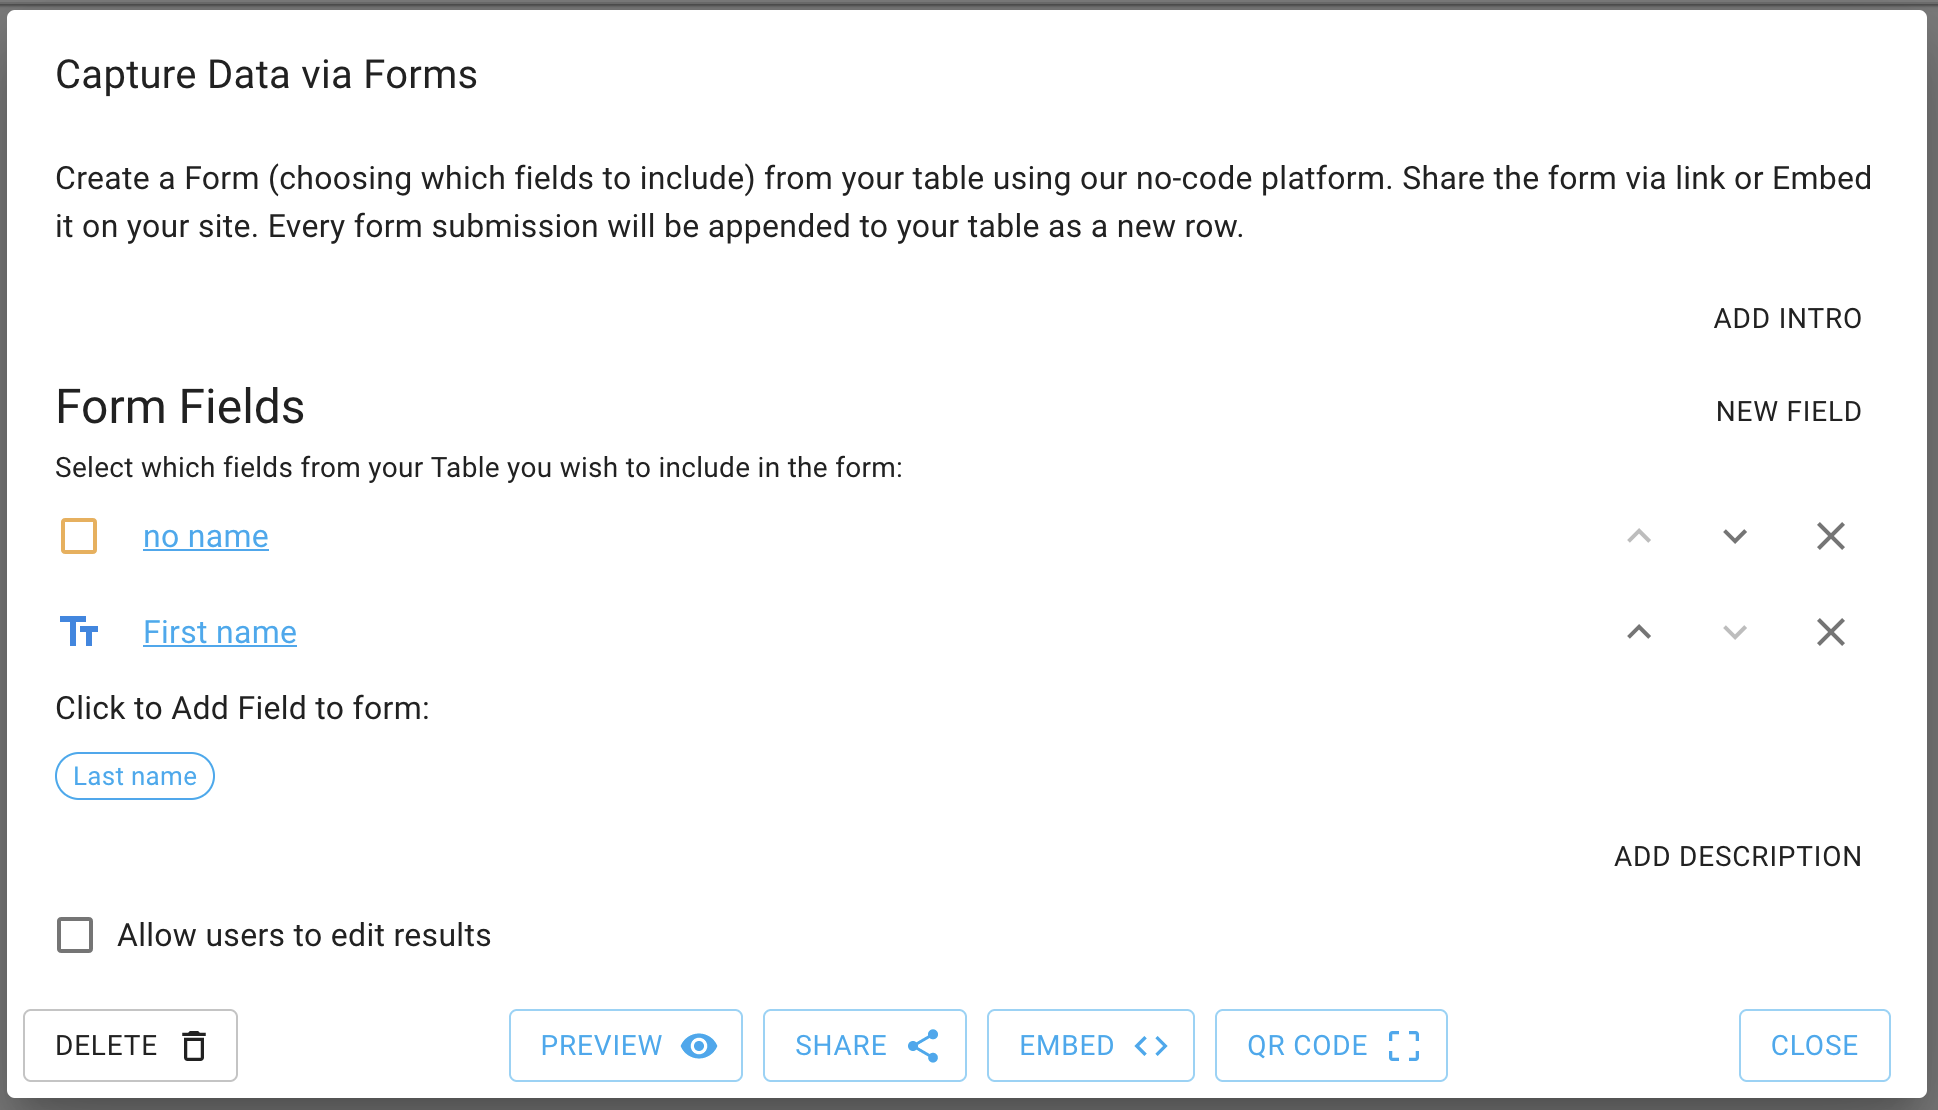Viewport: 1938px width, 1110px height.
Task: Click the move-up arrow for 'First name'
Action: tap(1640, 631)
